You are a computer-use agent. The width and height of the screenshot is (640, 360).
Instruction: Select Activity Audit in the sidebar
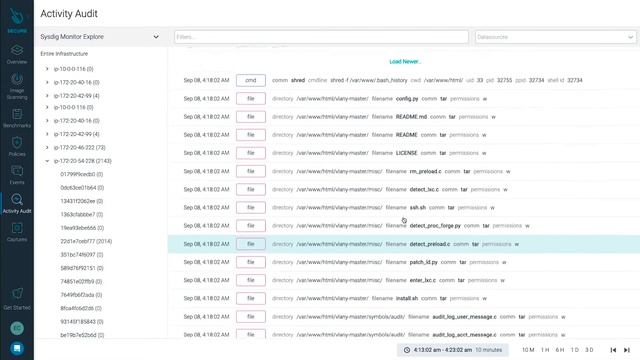(x=17, y=204)
